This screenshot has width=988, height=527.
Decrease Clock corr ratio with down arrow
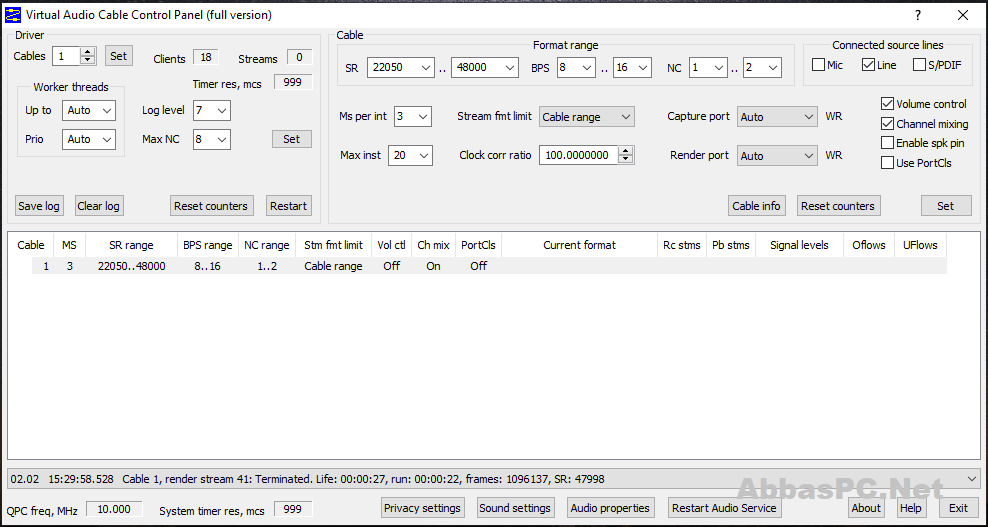[625, 159]
